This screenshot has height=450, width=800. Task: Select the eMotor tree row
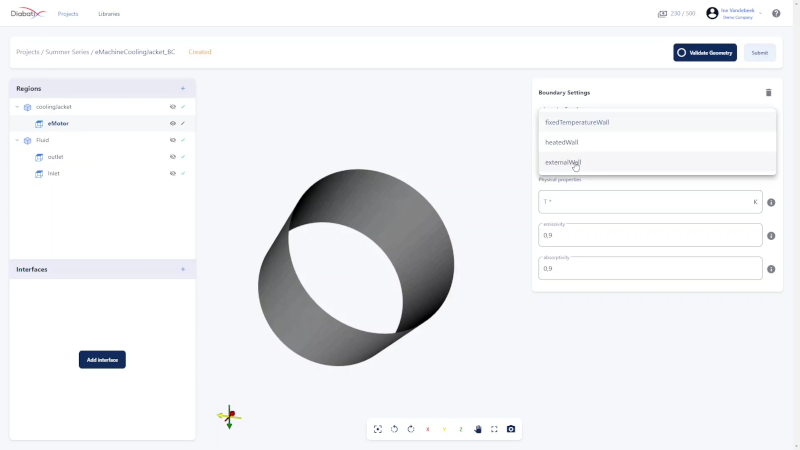(x=102, y=123)
